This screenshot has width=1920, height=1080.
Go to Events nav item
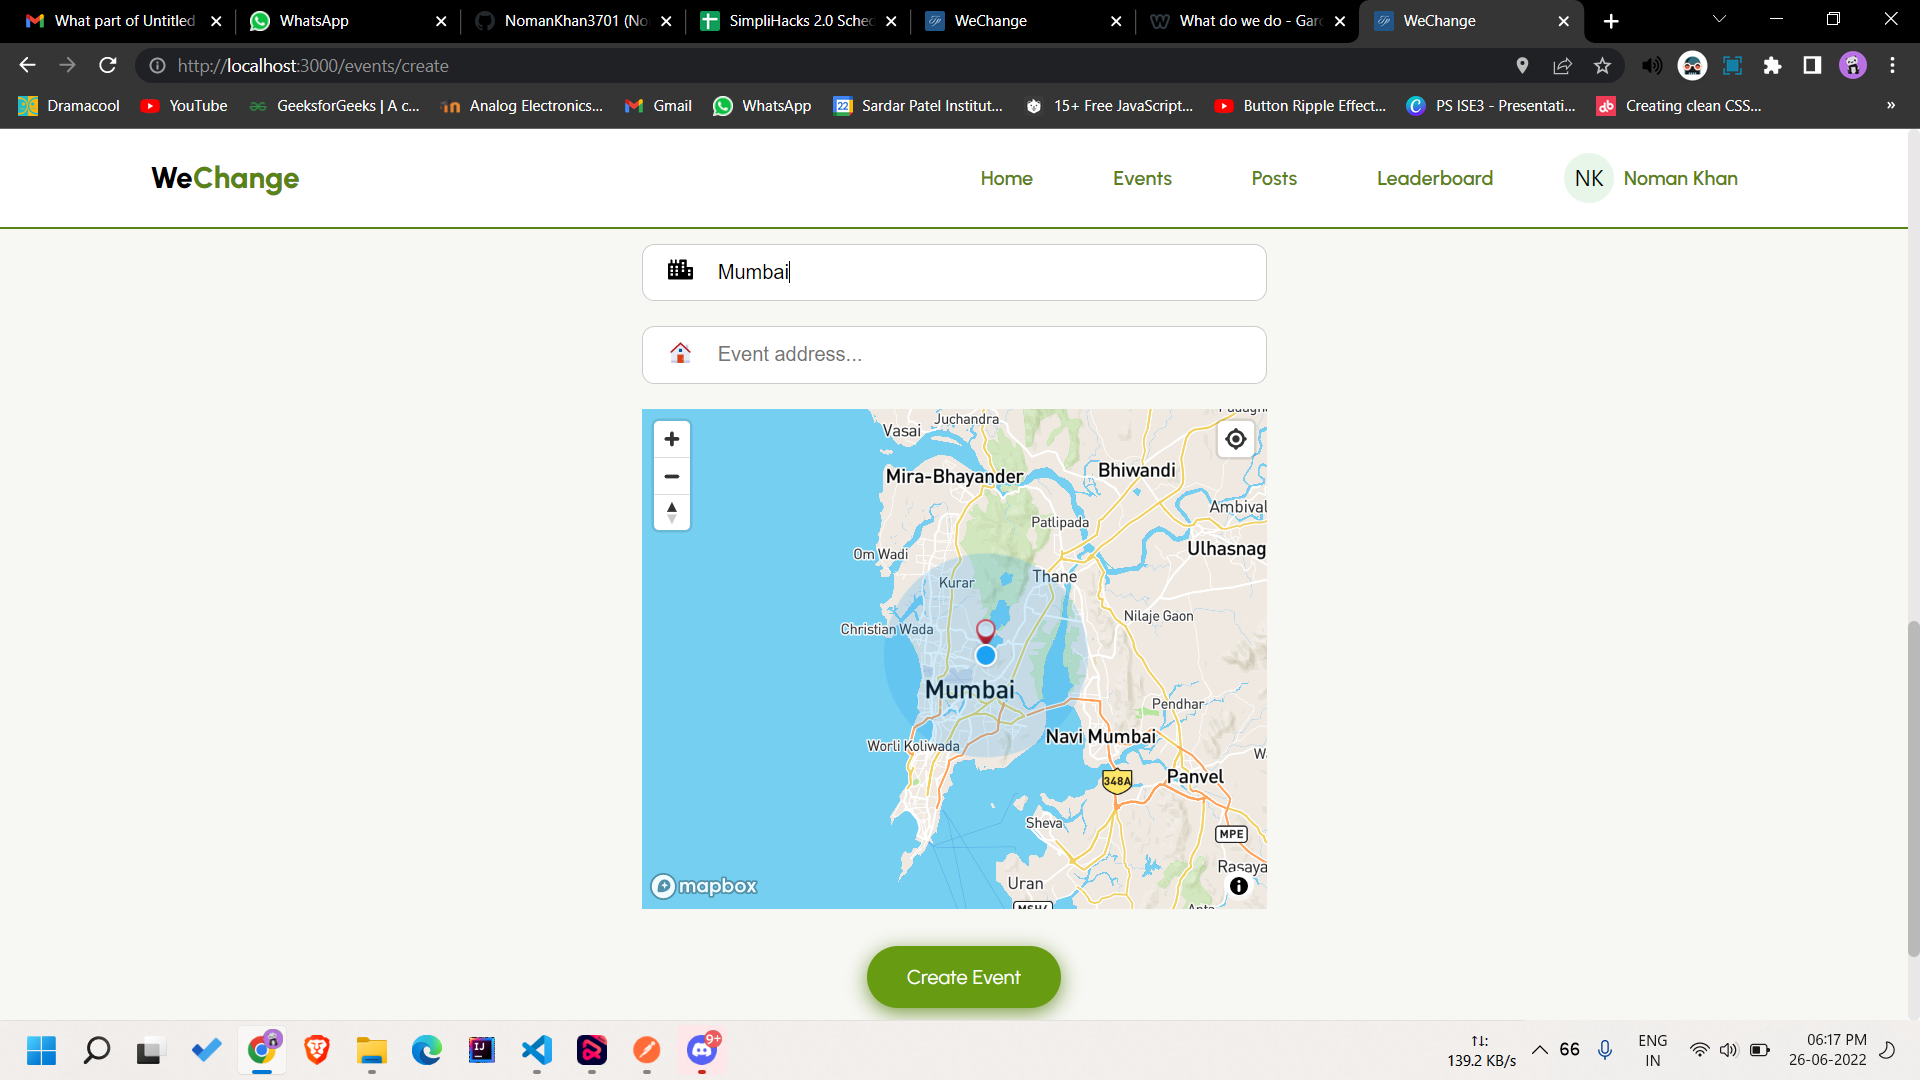[1142, 178]
